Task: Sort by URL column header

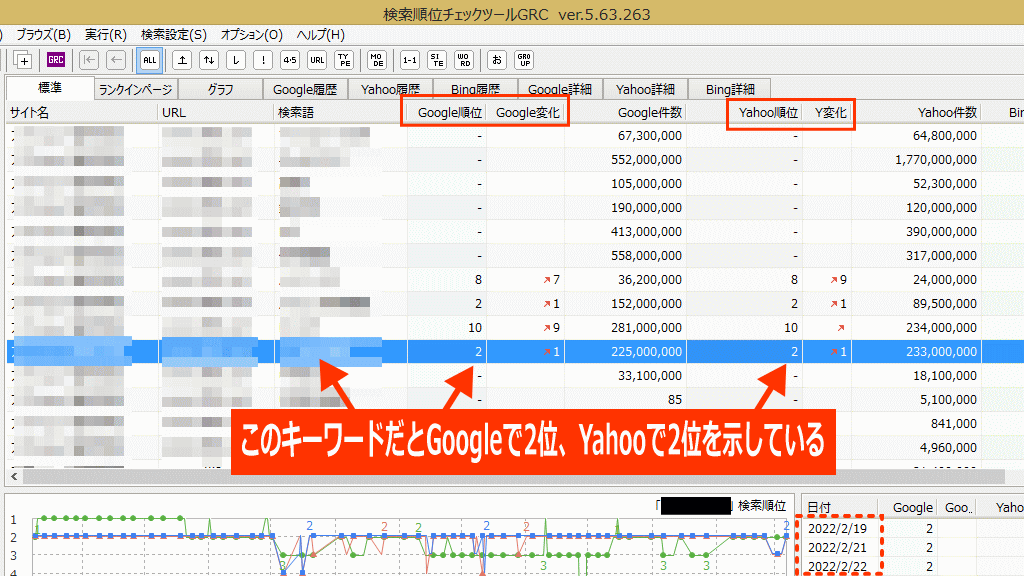Action: [216, 112]
